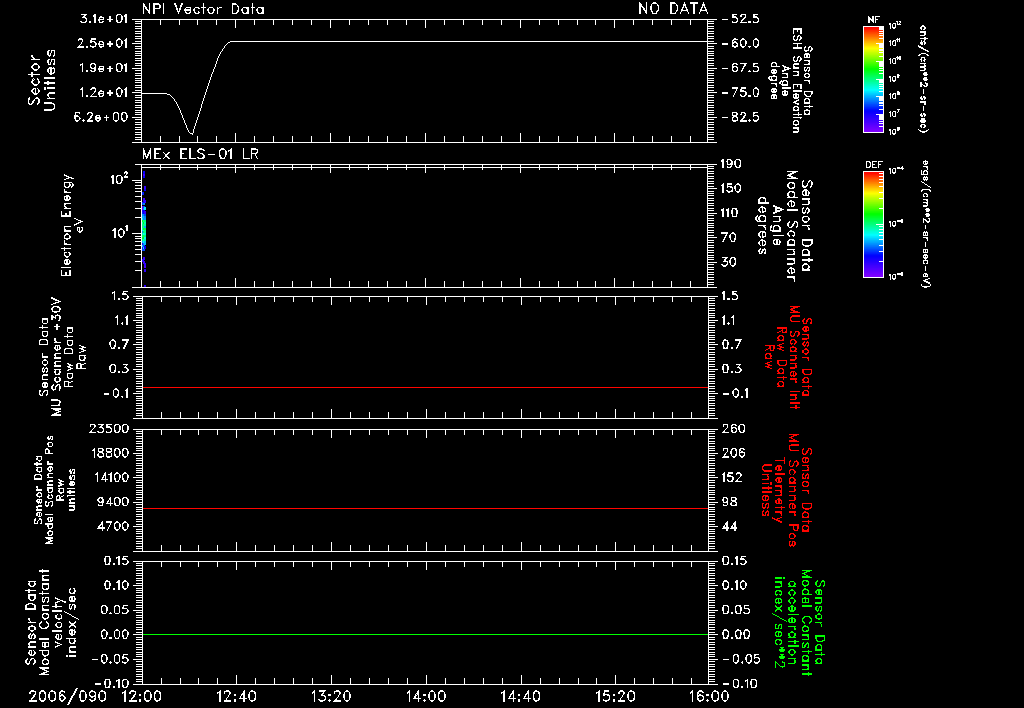Click the 70 Scanner Angle tick label
Viewport: 1024px width, 708px height.
coord(728,237)
